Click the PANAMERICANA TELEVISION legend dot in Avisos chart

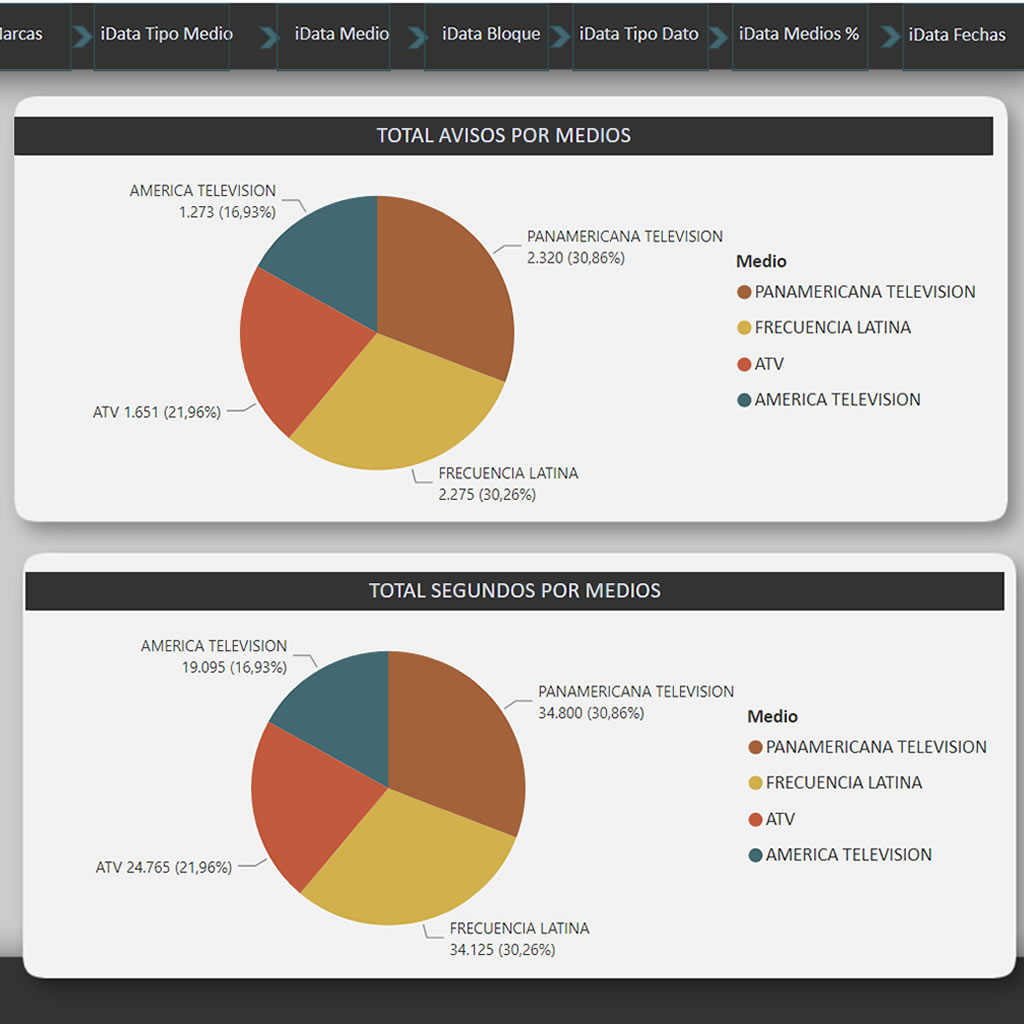pos(744,292)
